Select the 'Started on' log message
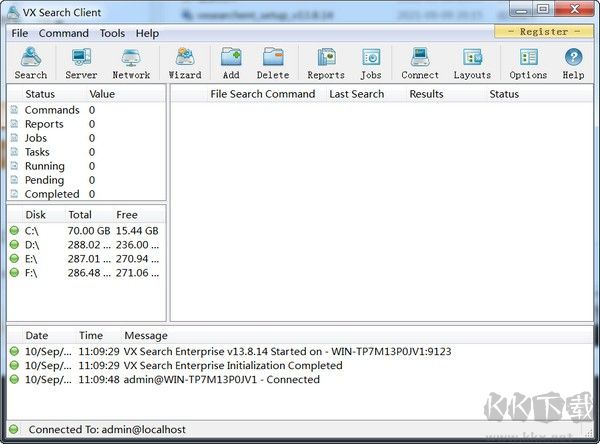Image resolution: width=600 pixels, height=444 pixels. point(287,351)
